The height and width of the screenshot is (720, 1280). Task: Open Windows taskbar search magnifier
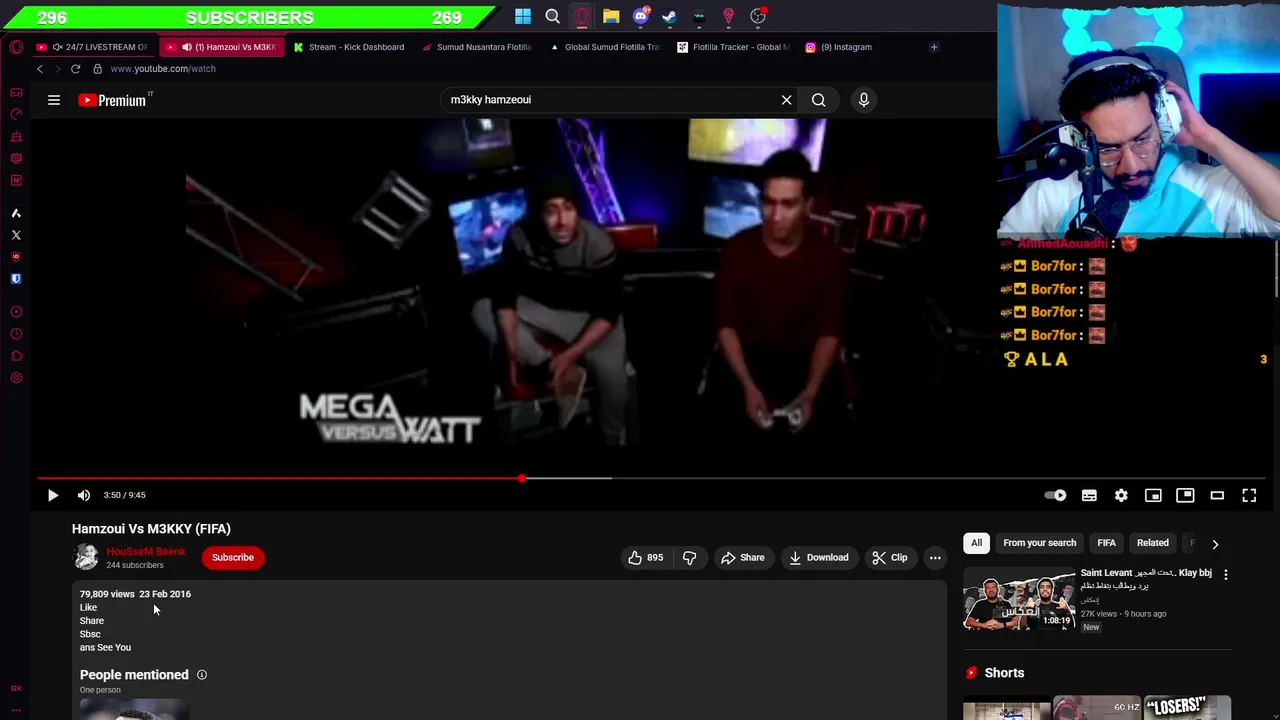(x=552, y=16)
